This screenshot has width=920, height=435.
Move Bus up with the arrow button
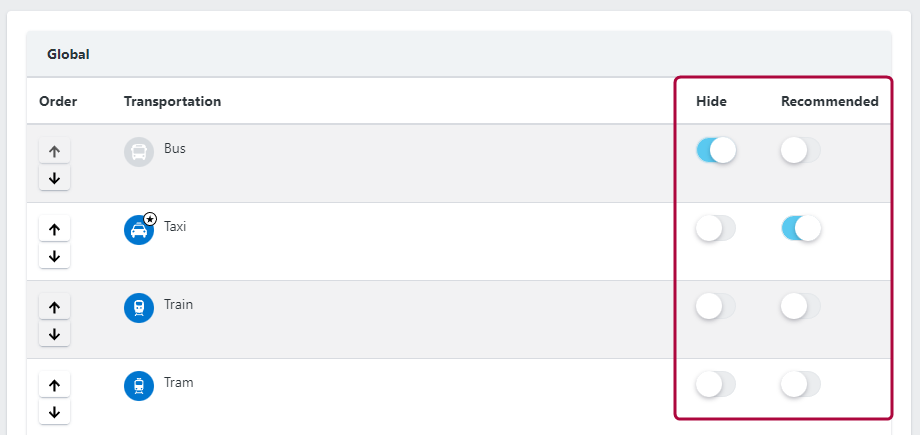(x=55, y=151)
